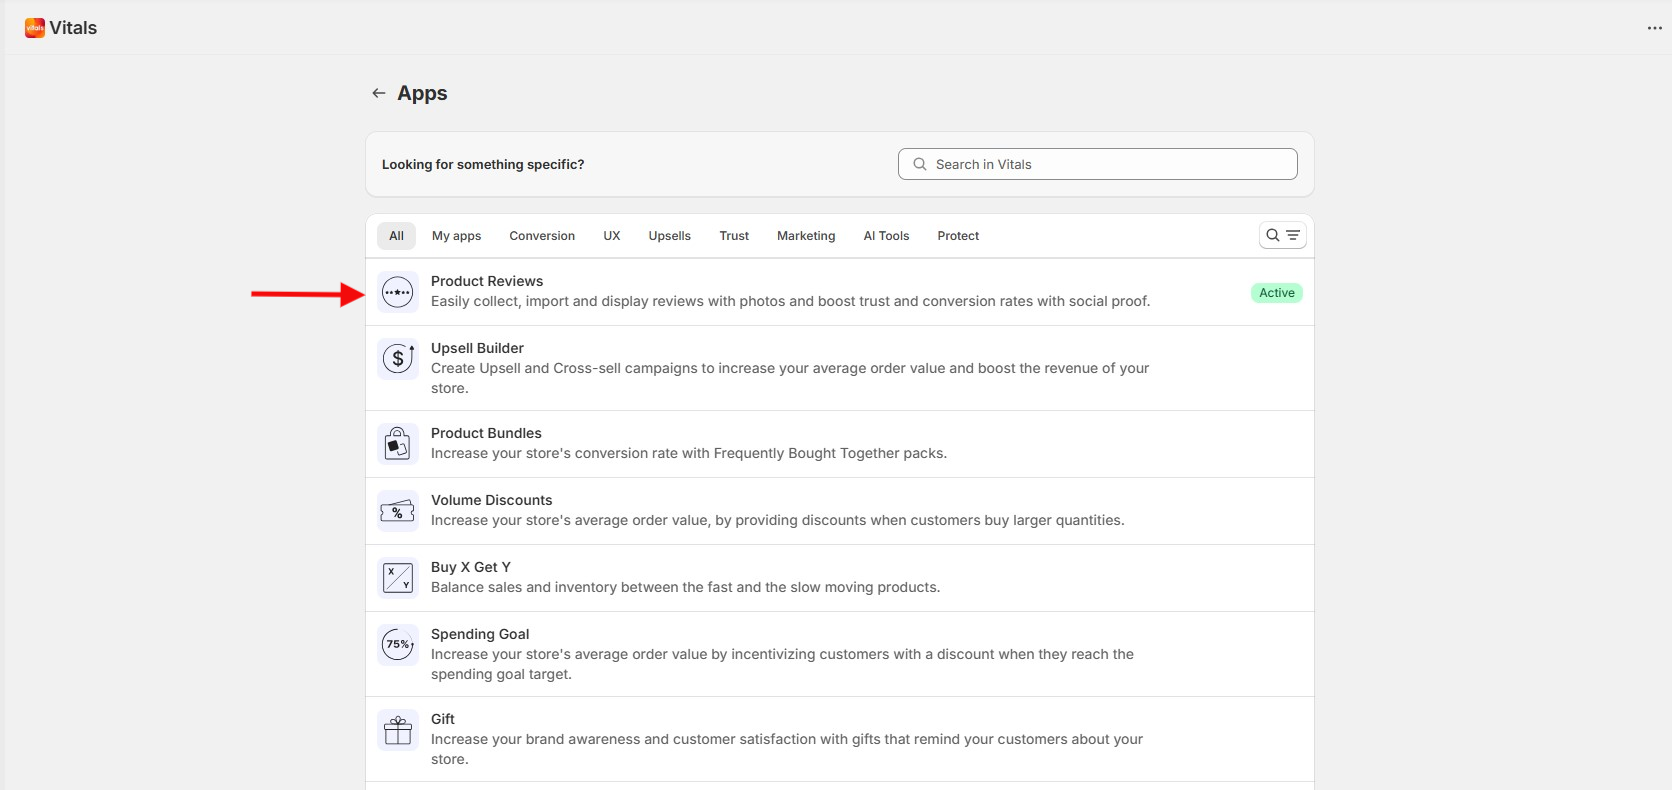Select the Product Bundles bag icon
Viewport: 1672px width, 790px height.
coord(398,443)
